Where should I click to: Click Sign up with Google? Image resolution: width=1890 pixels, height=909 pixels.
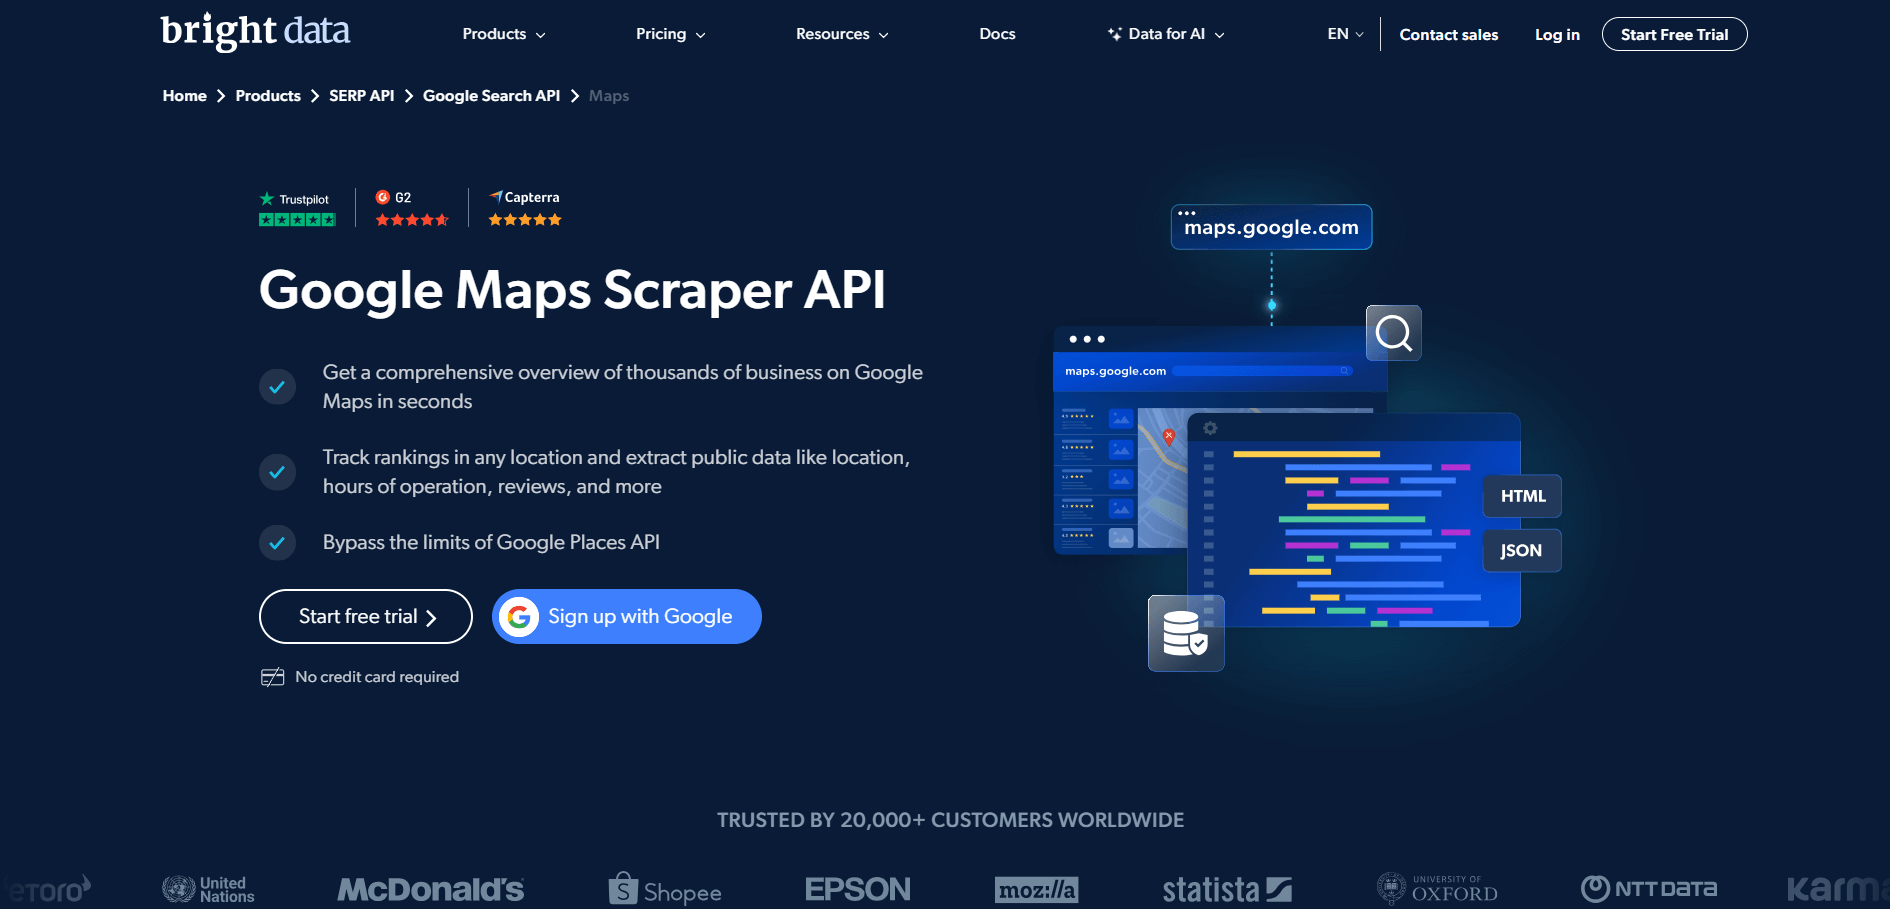click(x=626, y=617)
